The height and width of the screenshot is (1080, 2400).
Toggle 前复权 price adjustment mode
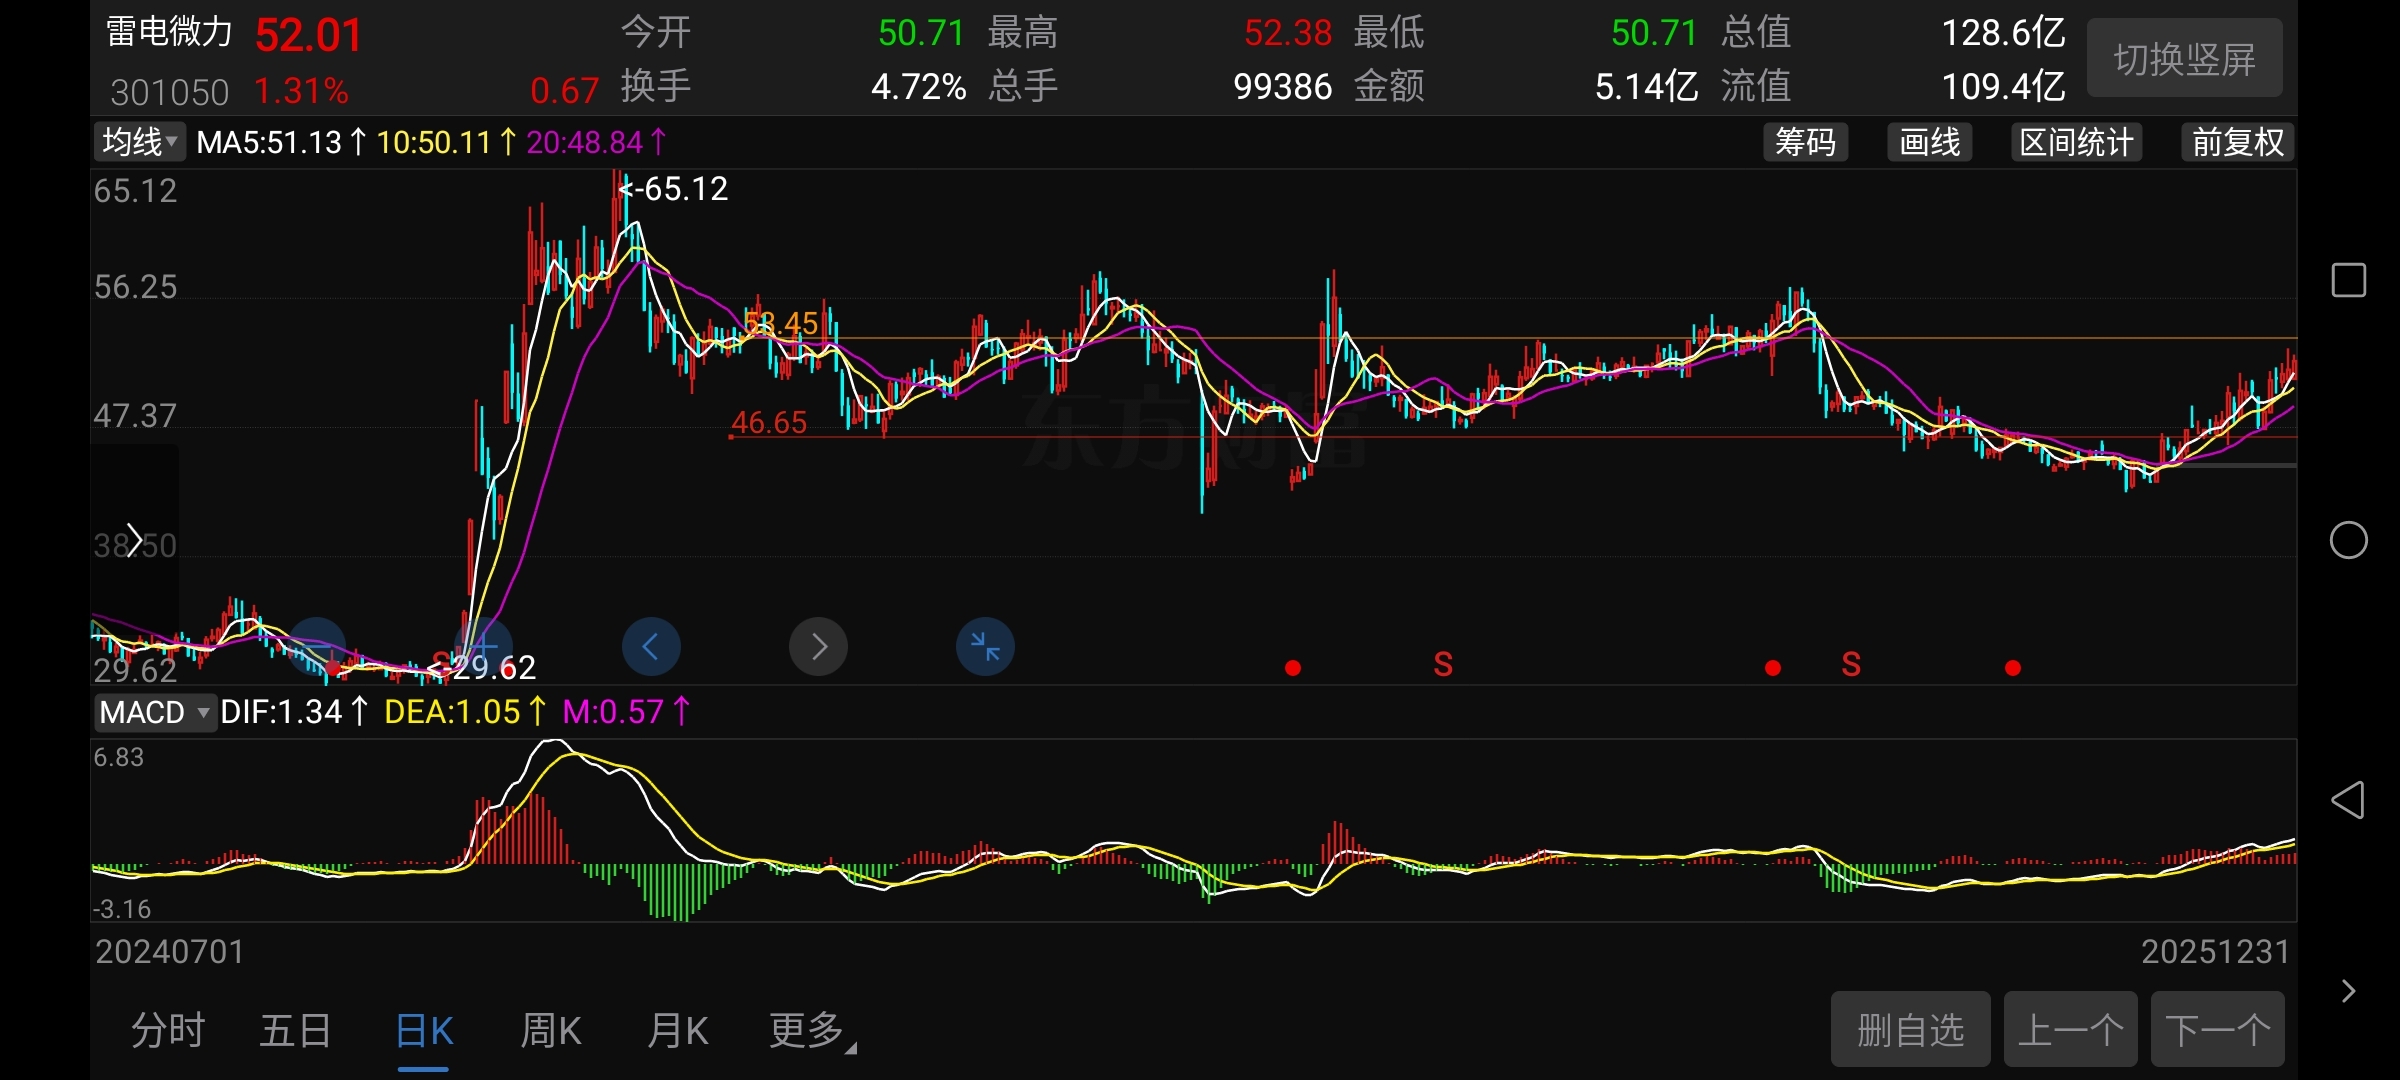2237,142
